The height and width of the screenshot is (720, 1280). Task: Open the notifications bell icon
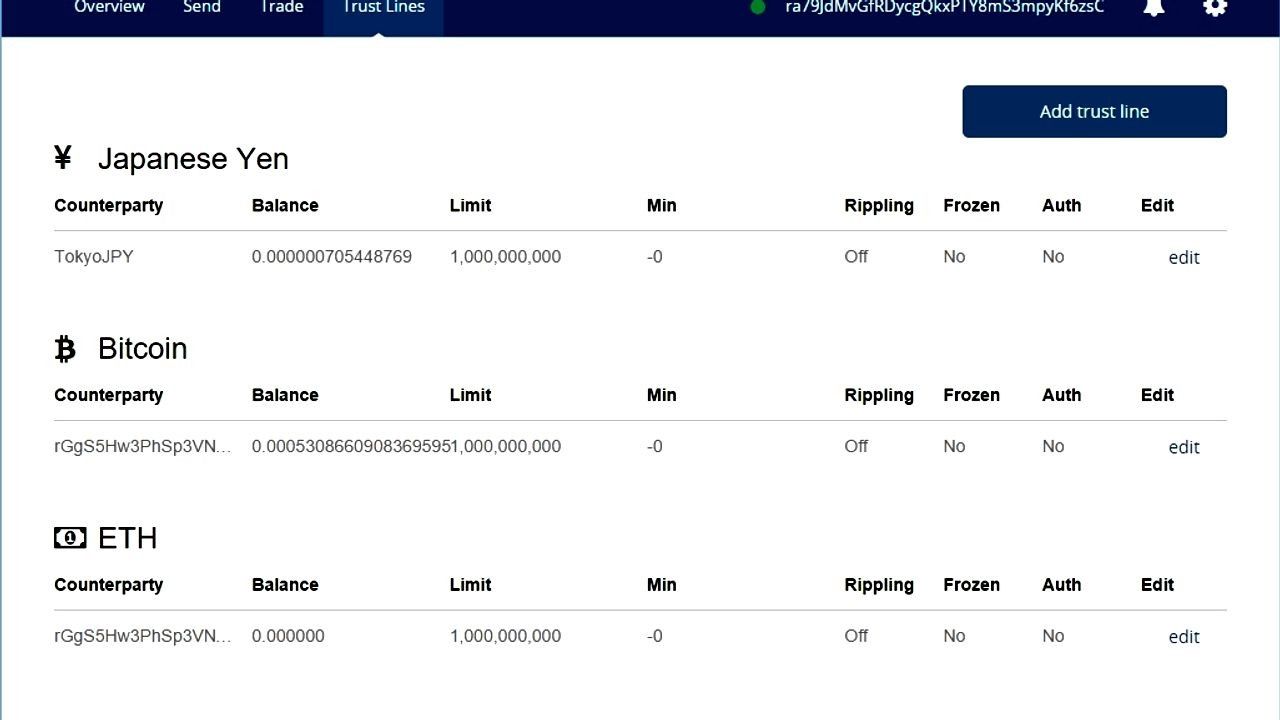pyautogui.click(x=1154, y=7)
